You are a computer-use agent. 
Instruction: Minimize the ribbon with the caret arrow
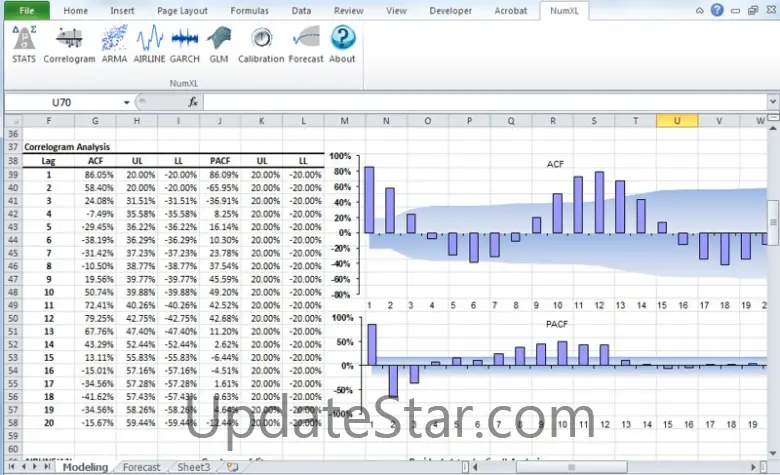pyautogui.click(x=701, y=11)
